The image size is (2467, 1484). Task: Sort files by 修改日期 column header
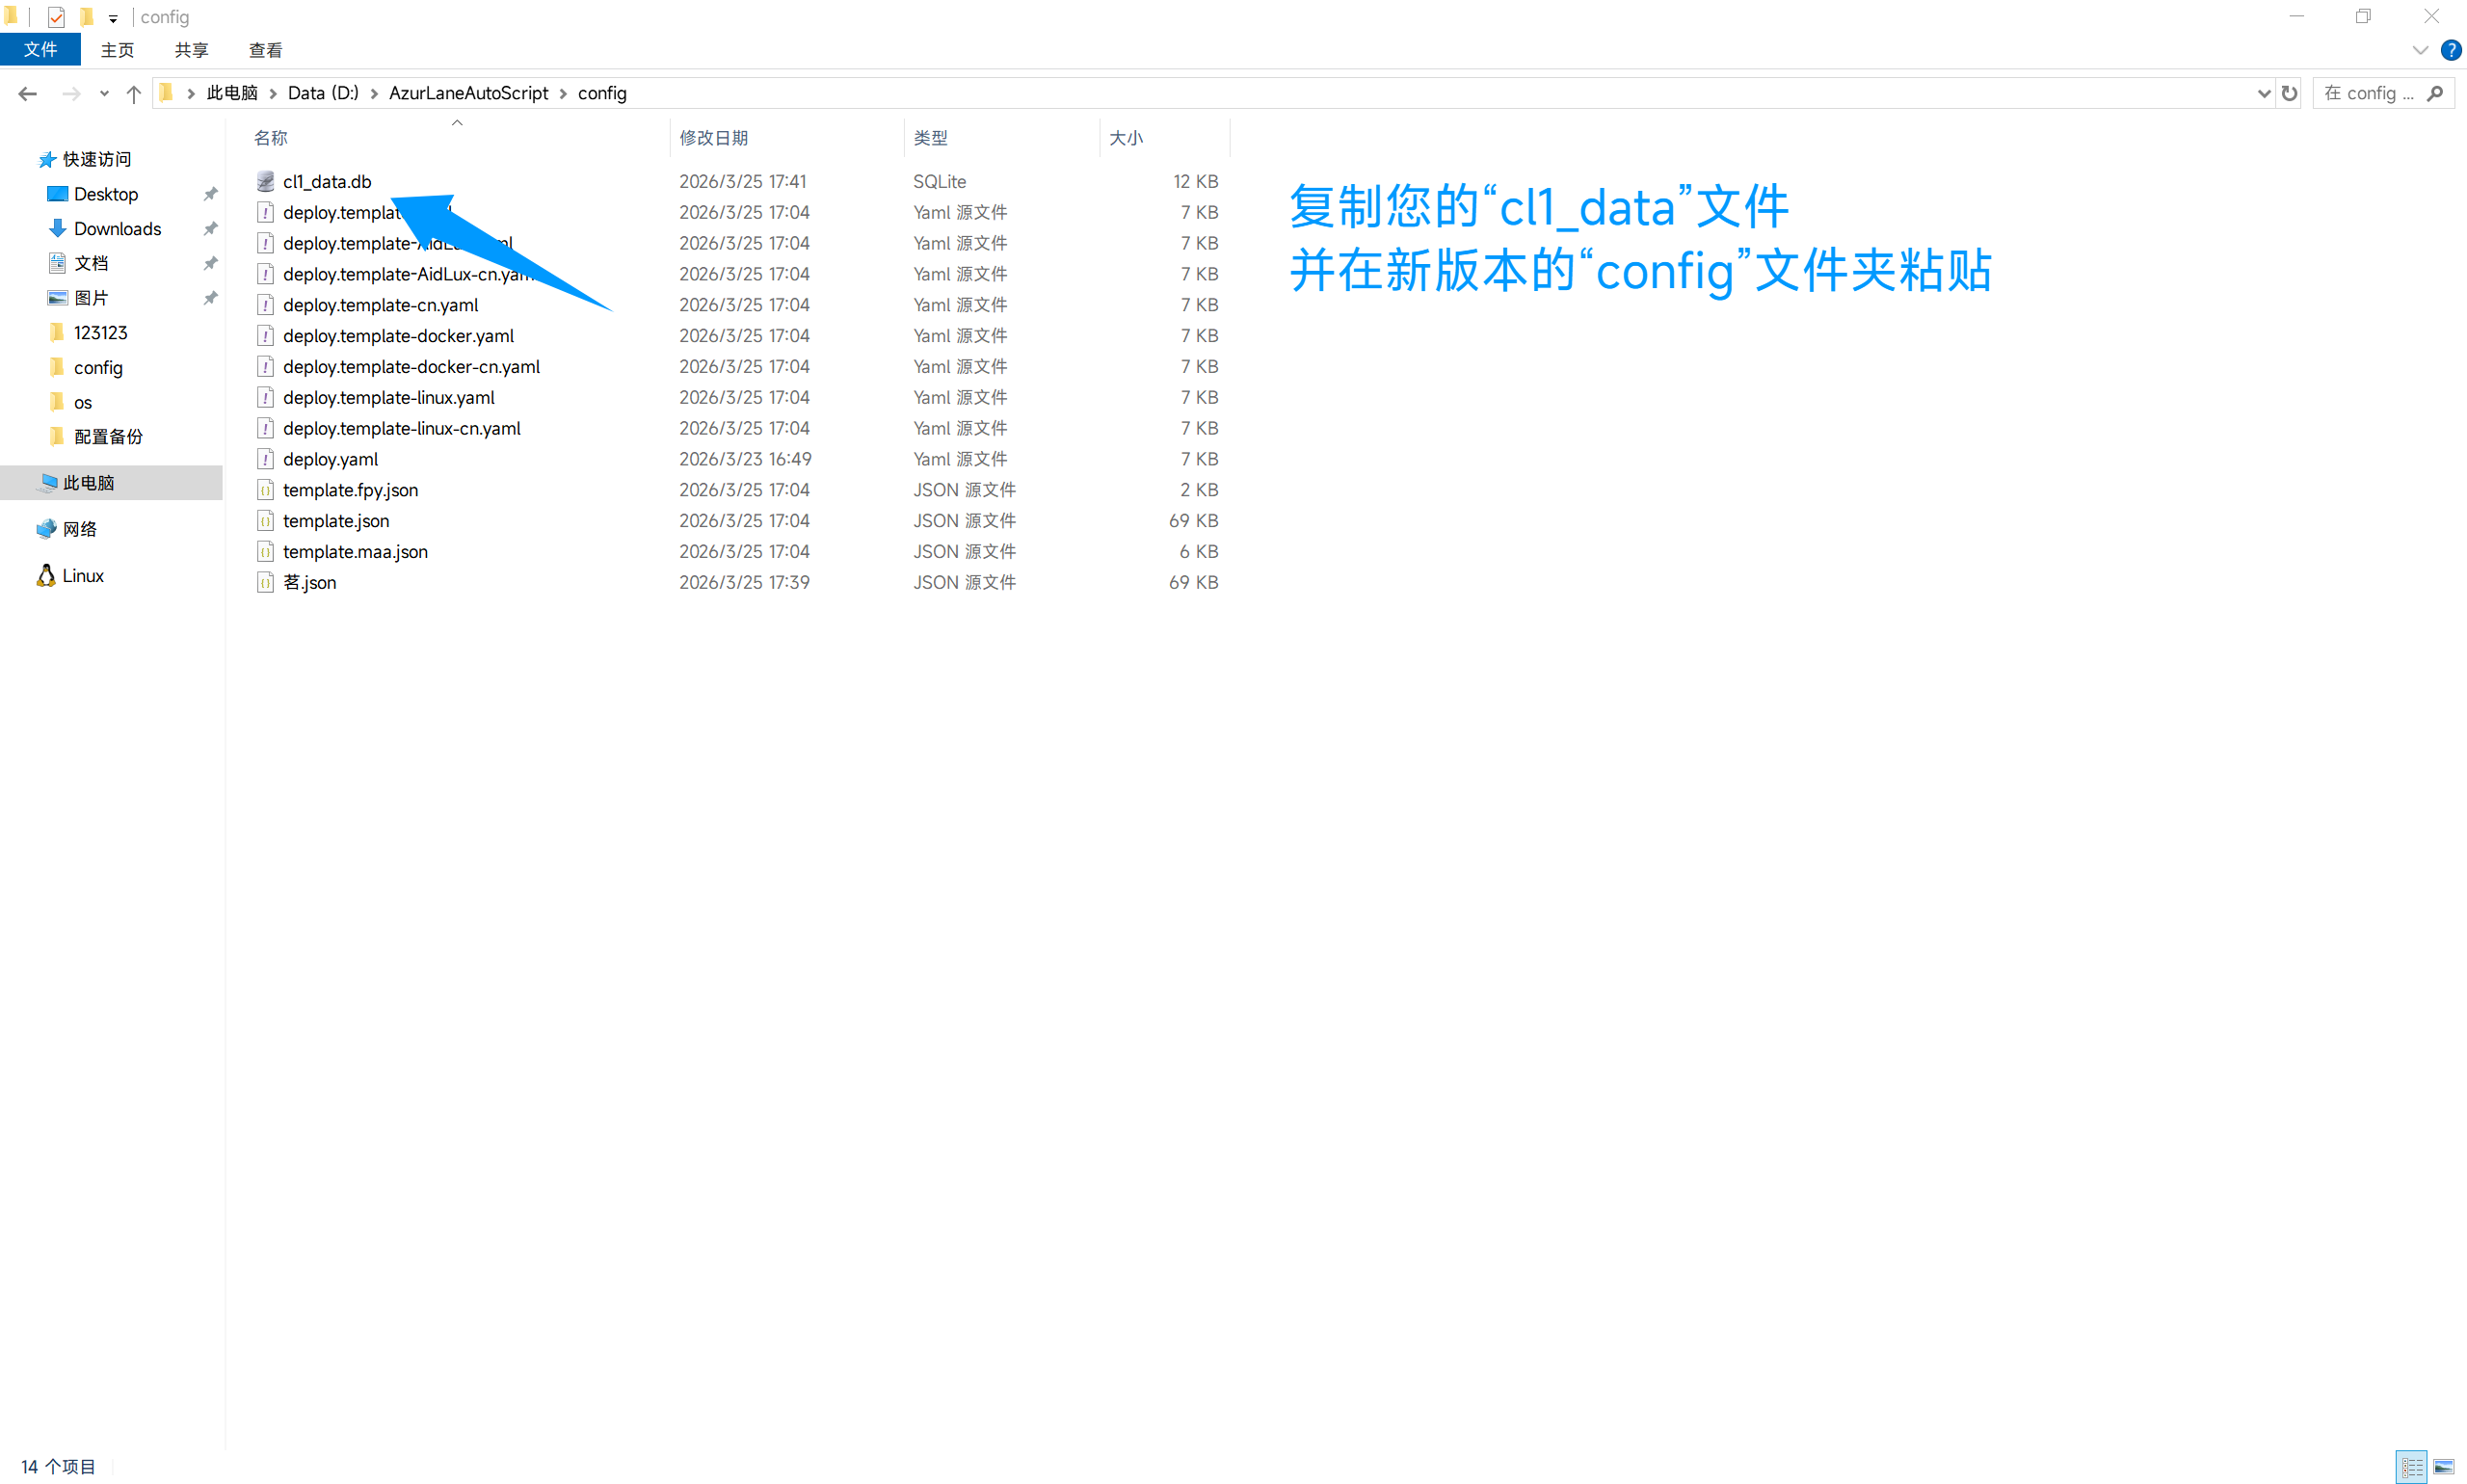click(714, 138)
